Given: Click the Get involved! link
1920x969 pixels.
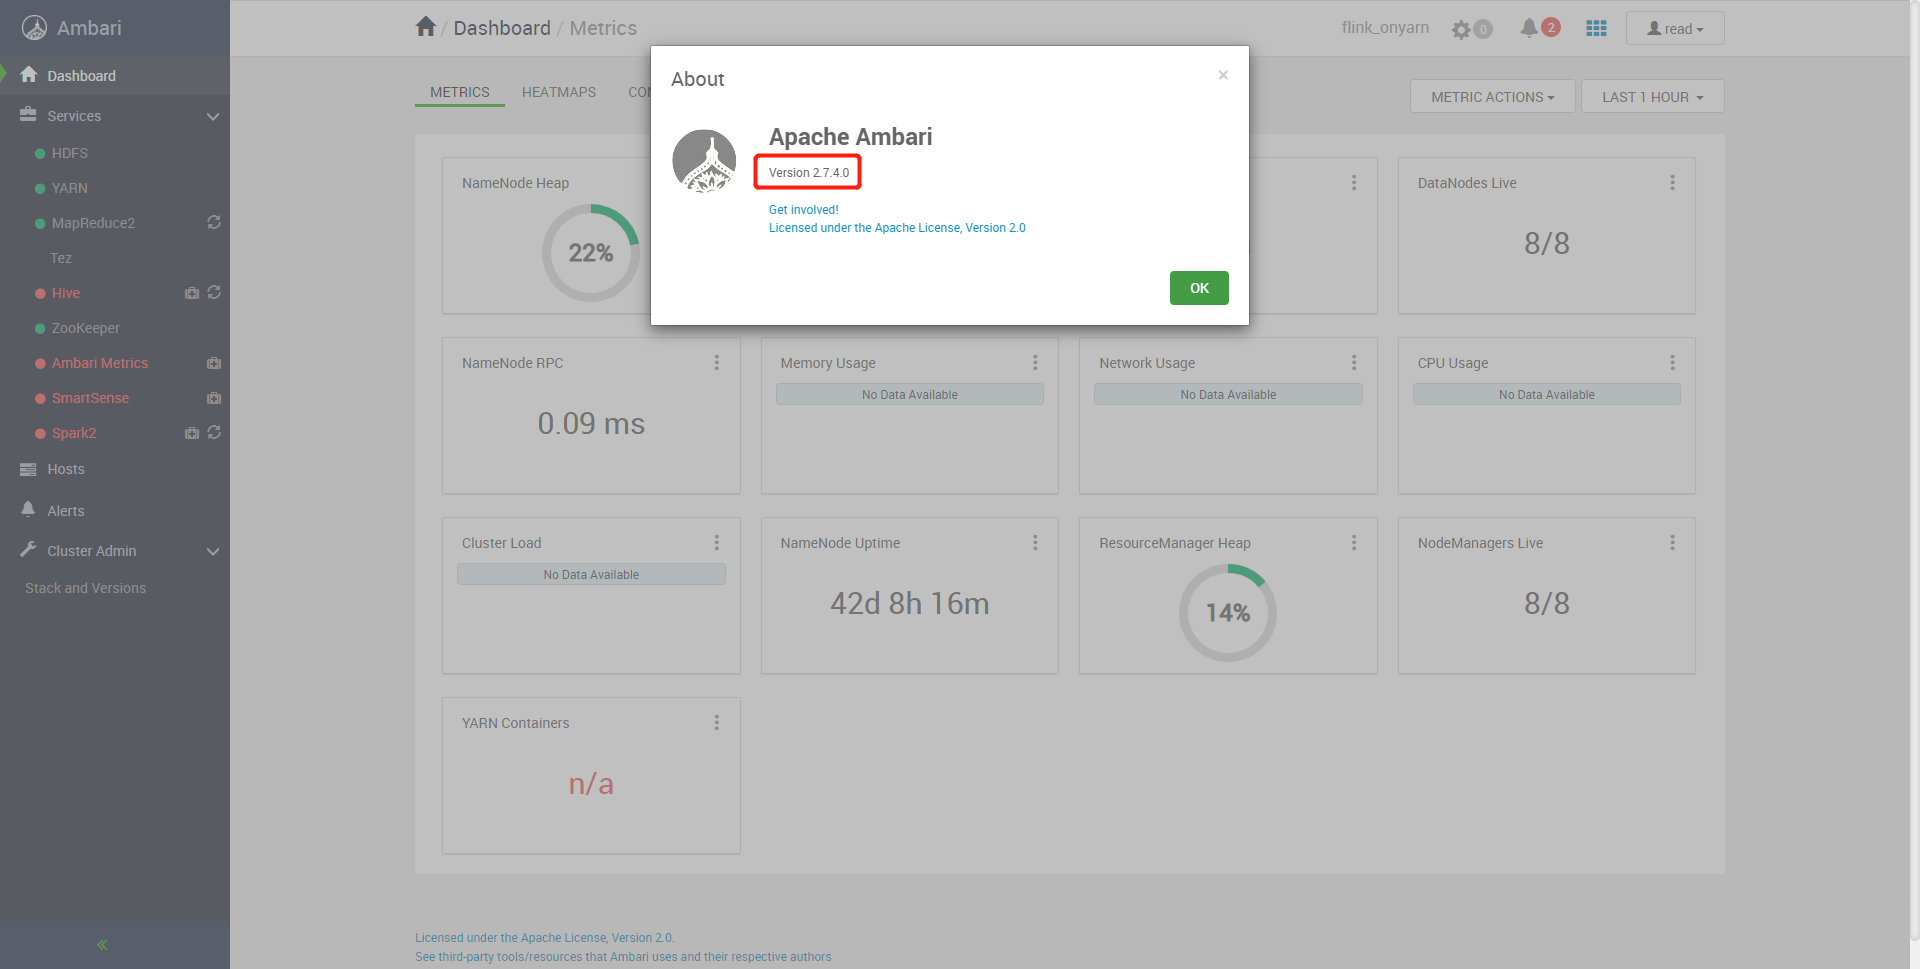Looking at the screenshot, I should pos(804,210).
